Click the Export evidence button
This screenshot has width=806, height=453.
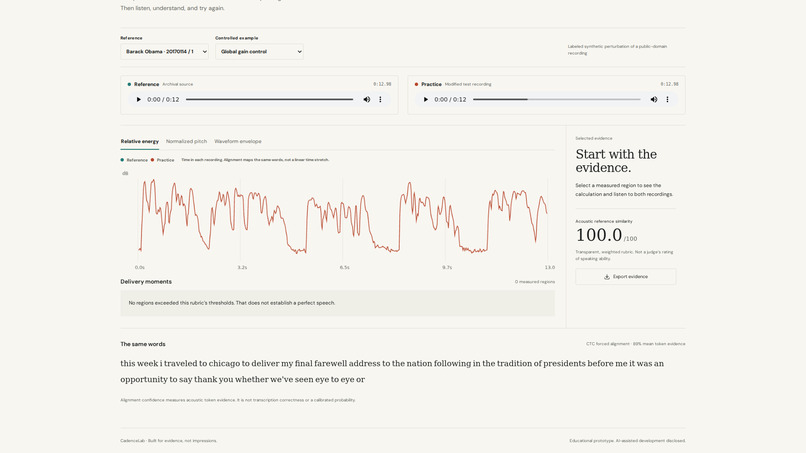pyautogui.click(x=626, y=277)
